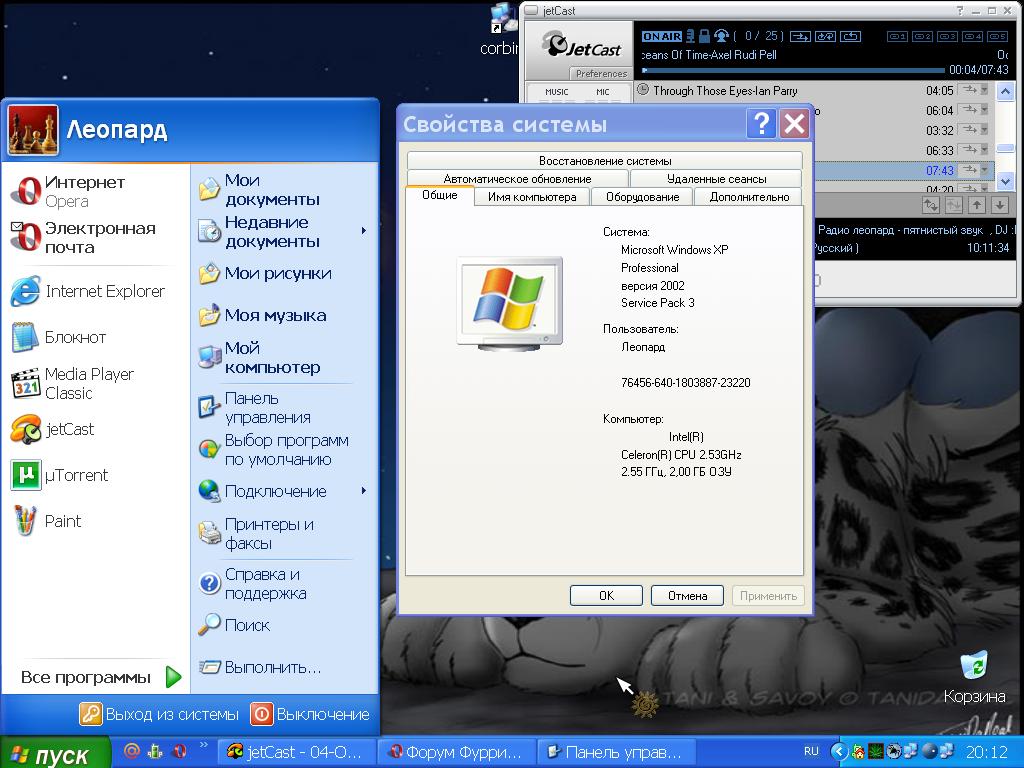The image size is (1024, 768).
Task: Switch to the Оборудование tab
Action: tap(642, 197)
